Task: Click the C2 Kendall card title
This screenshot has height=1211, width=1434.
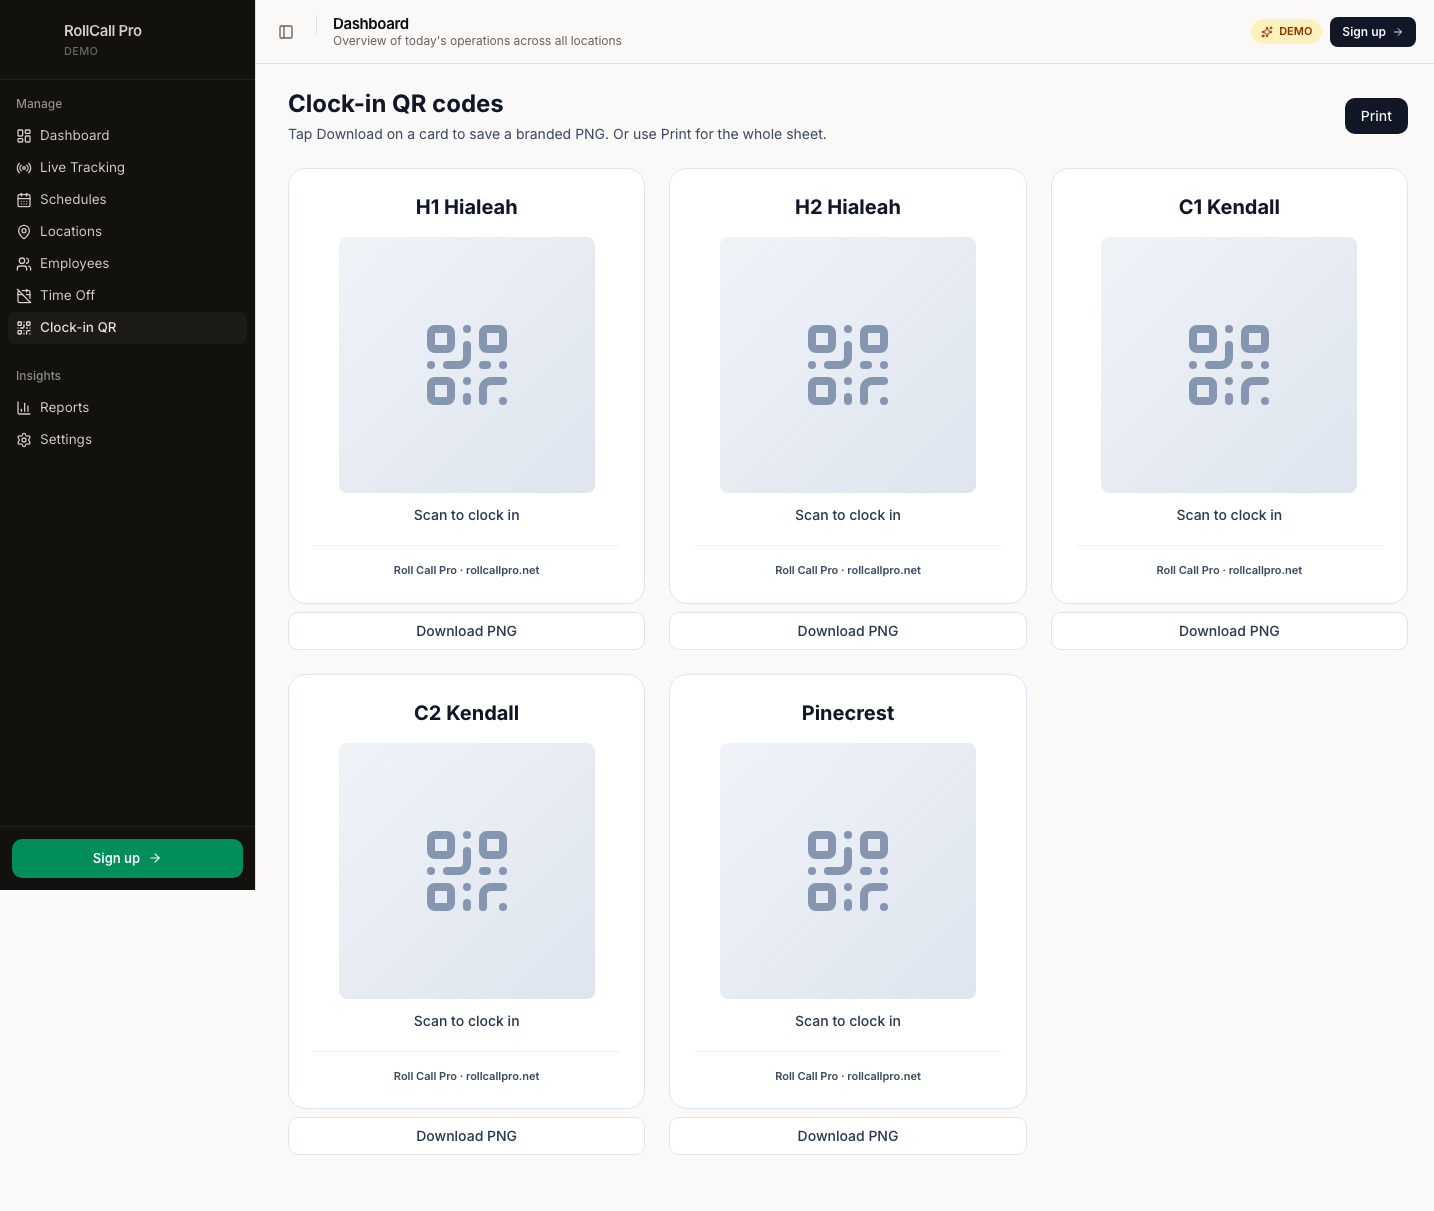Action: coord(467,713)
